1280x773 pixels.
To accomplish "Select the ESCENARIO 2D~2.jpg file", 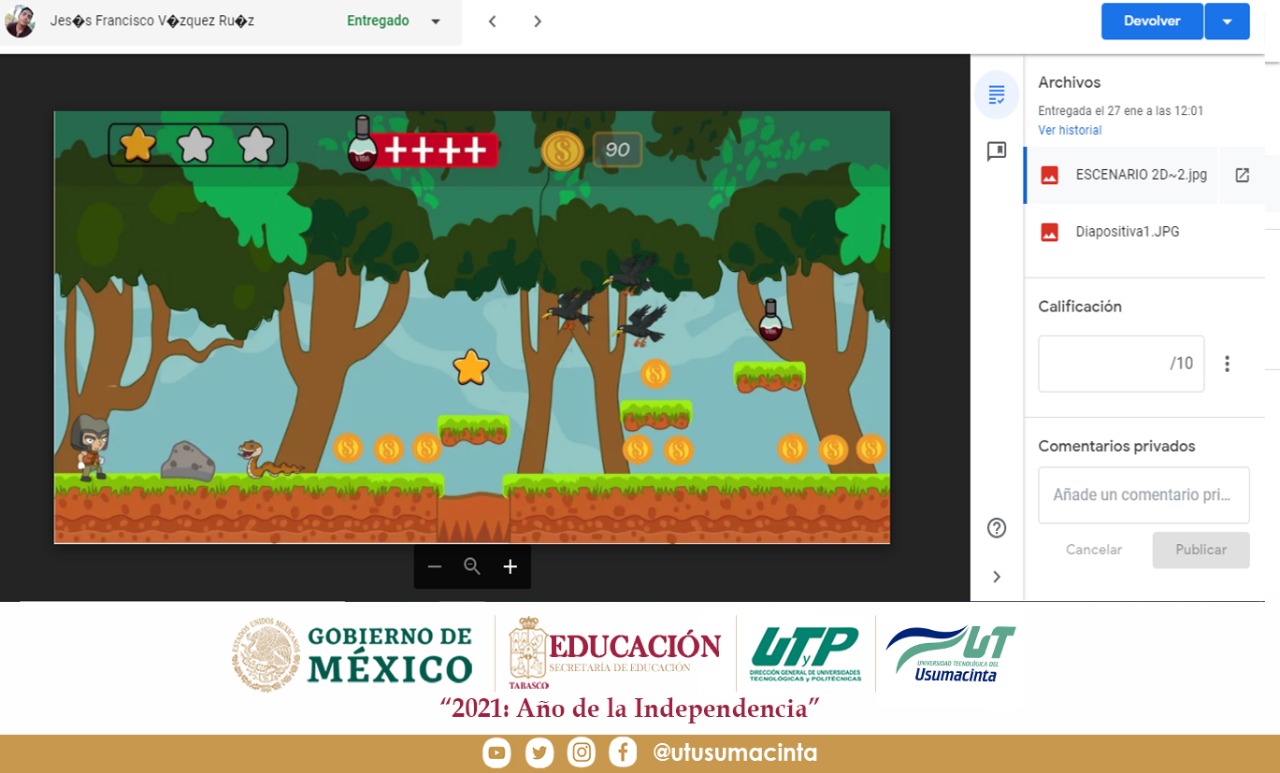I will pyautogui.click(x=1121, y=175).
